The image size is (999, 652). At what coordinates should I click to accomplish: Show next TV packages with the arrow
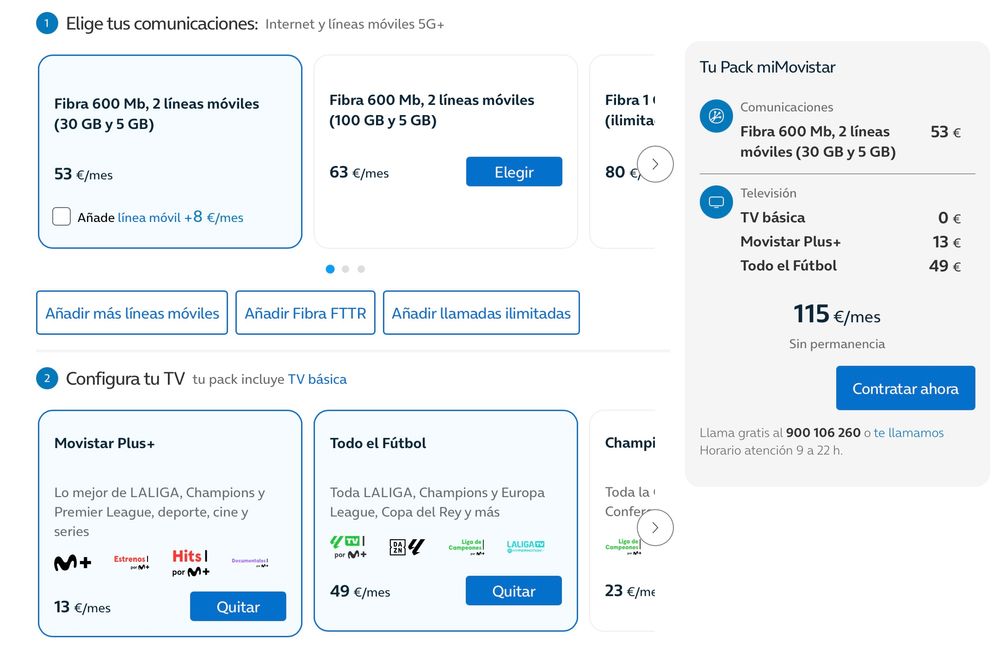tap(655, 528)
